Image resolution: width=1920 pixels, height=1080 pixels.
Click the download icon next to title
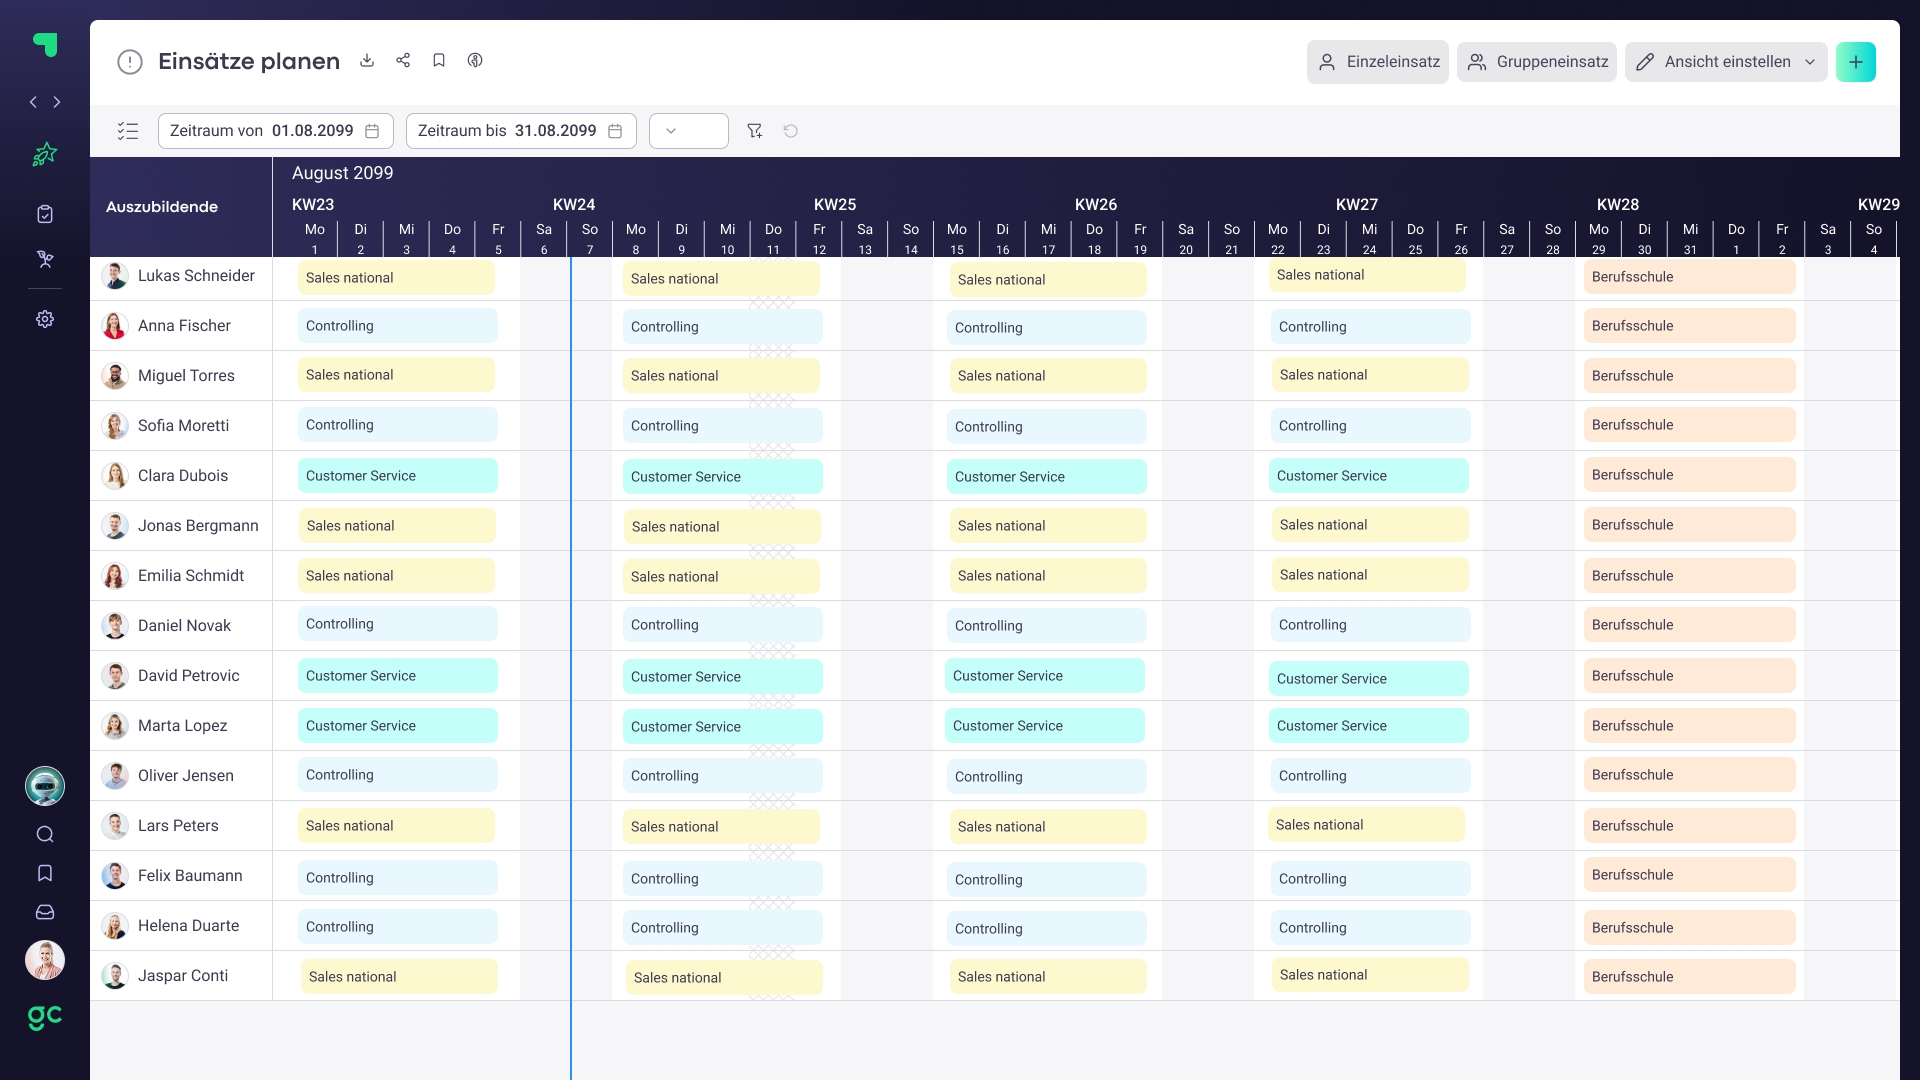367,61
